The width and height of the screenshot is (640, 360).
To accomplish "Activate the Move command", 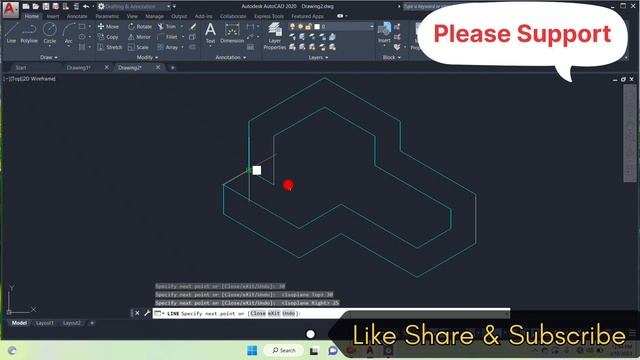I will [x=108, y=27].
